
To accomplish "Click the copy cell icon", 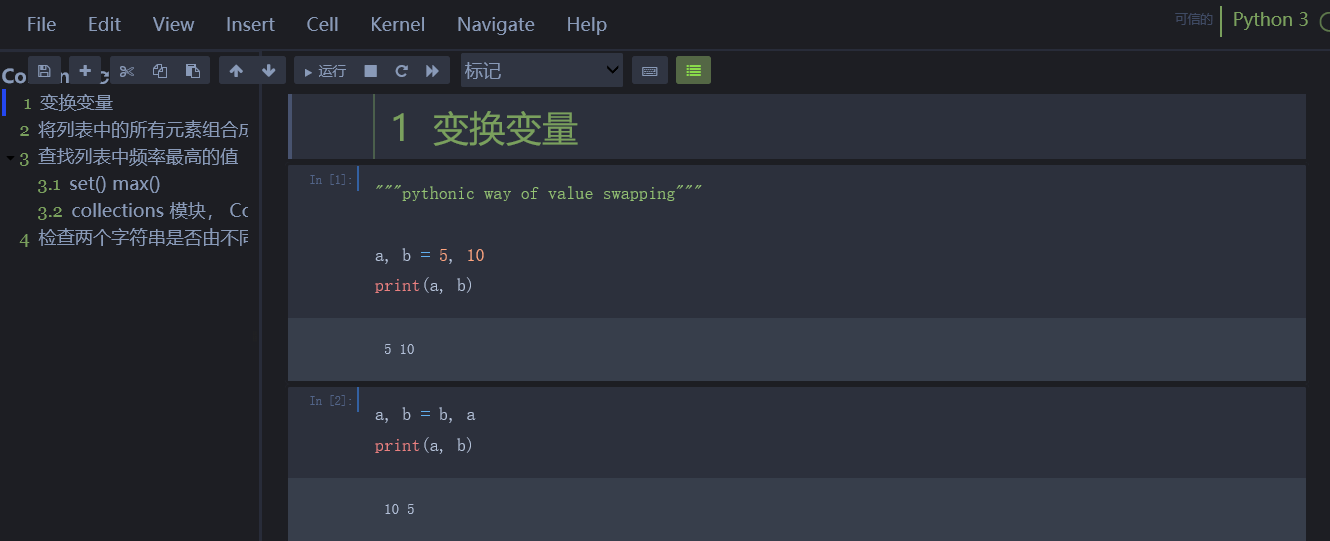I will pyautogui.click(x=160, y=71).
